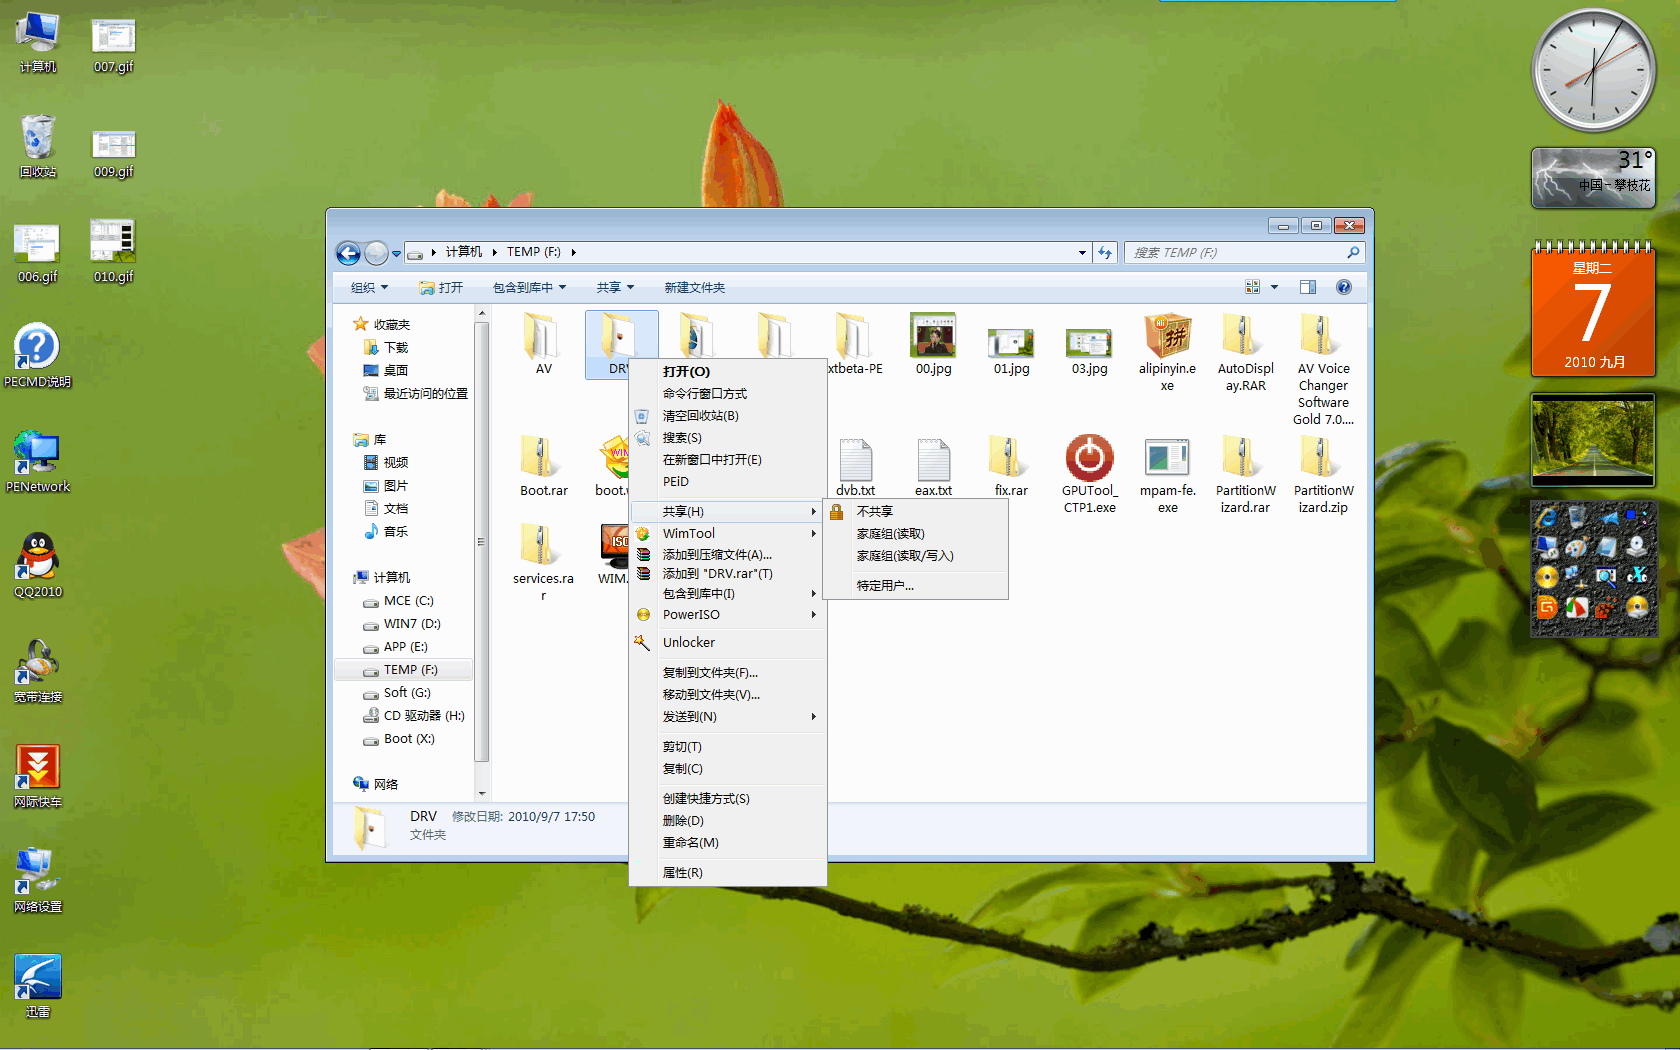Choose 属性(R) in context menu
Image resolution: width=1680 pixels, height=1050 pixels.
[727, 872]
